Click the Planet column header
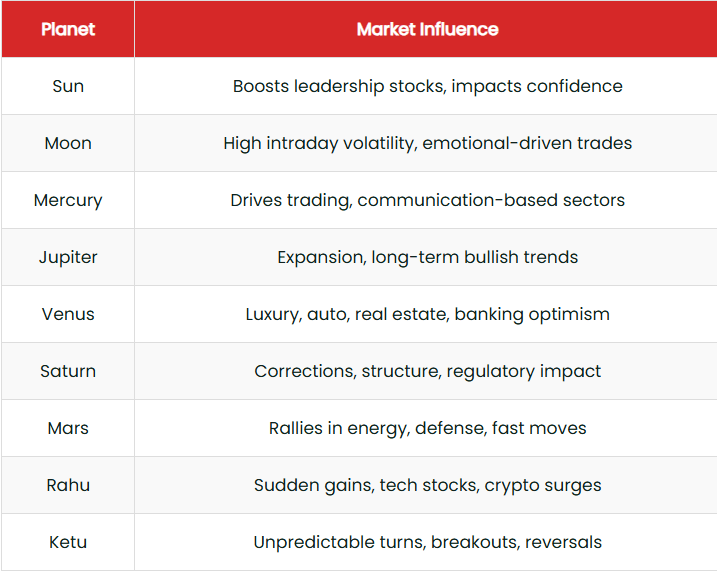717x572 pixels. 68,29
